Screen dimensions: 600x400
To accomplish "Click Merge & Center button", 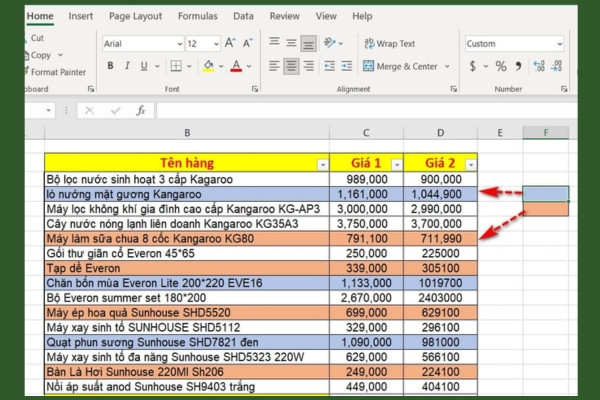I will click(x=400, y=67).
